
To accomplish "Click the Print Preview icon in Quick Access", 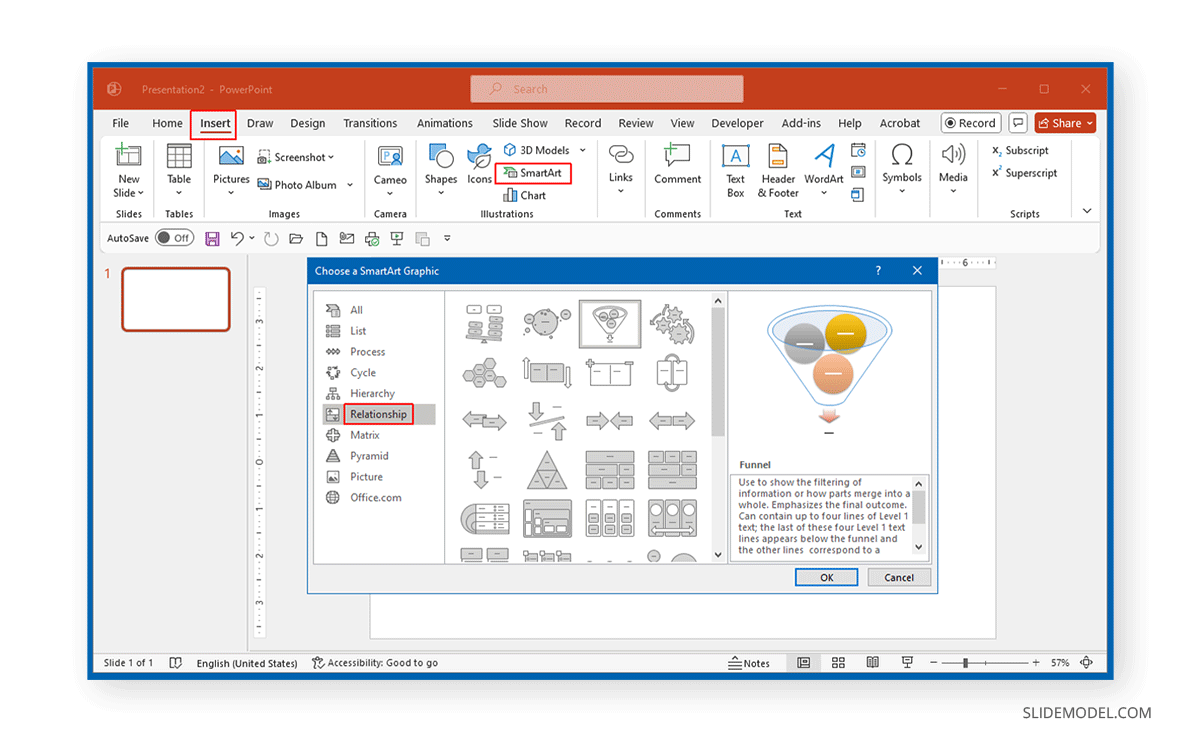I will (x=372, y=239).
